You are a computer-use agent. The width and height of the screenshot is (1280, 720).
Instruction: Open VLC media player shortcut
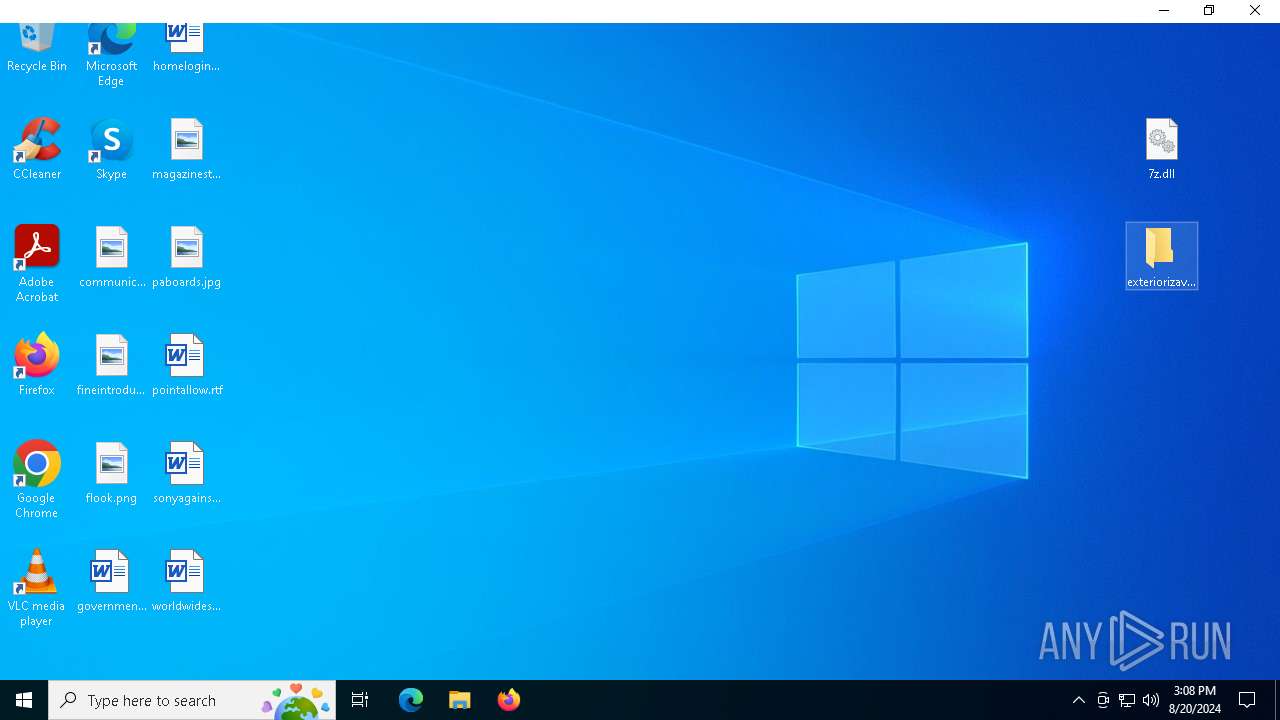click(37, 588)
